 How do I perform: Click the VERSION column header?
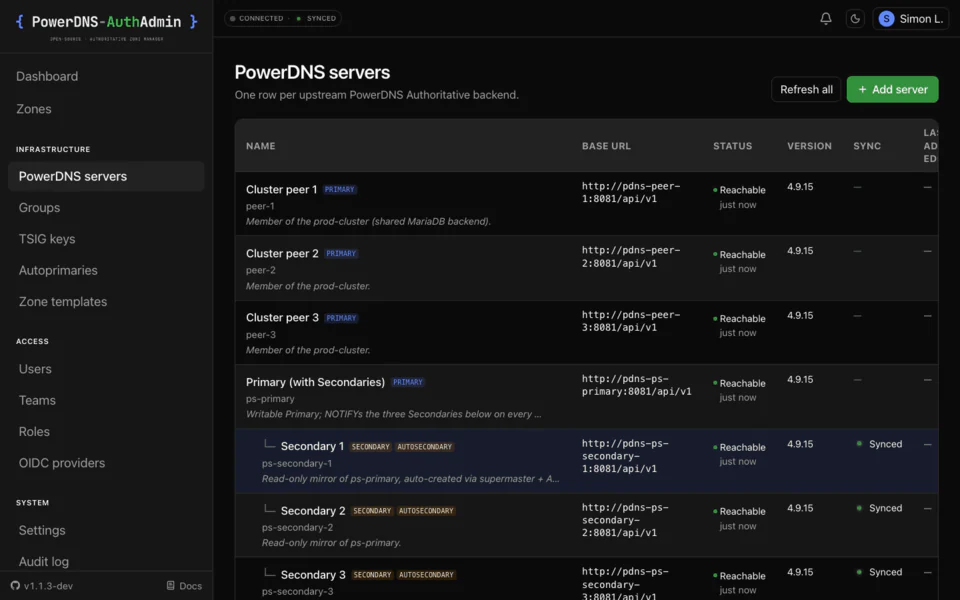[x=809, y=146]
